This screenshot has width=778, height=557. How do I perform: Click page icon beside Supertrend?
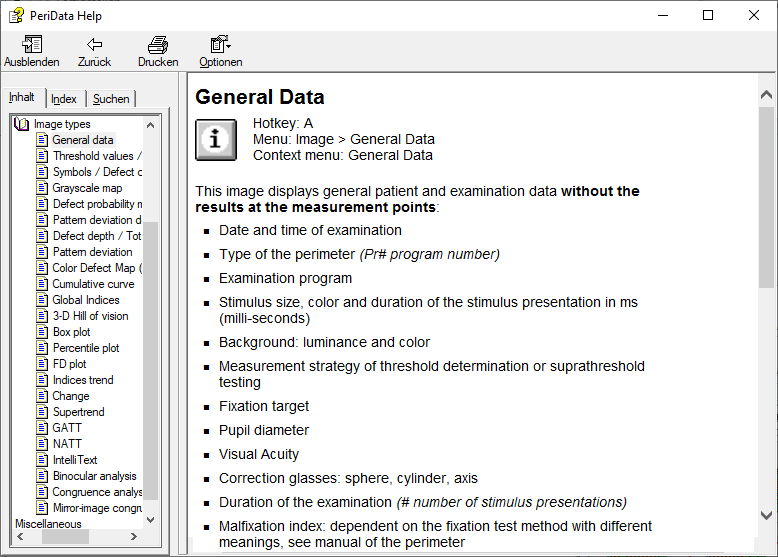[x=42, y=412]
